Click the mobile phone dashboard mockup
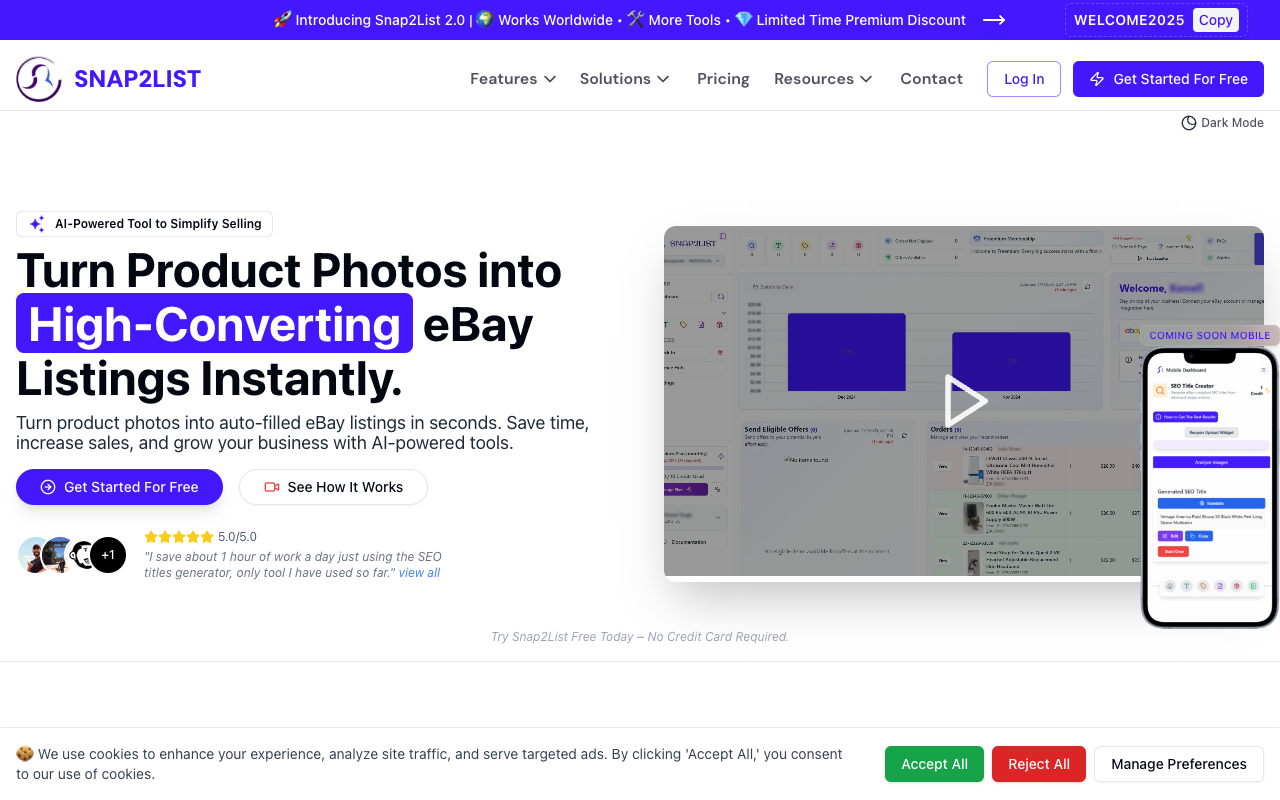 1210,487
